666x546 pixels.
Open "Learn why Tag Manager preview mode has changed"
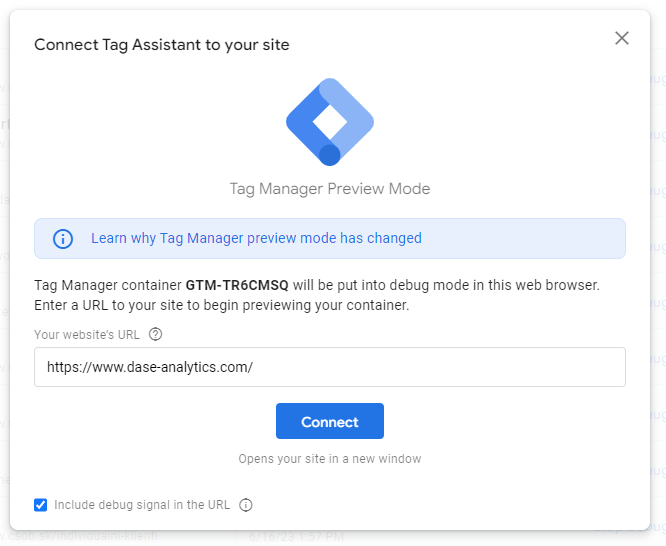point(256,238)
